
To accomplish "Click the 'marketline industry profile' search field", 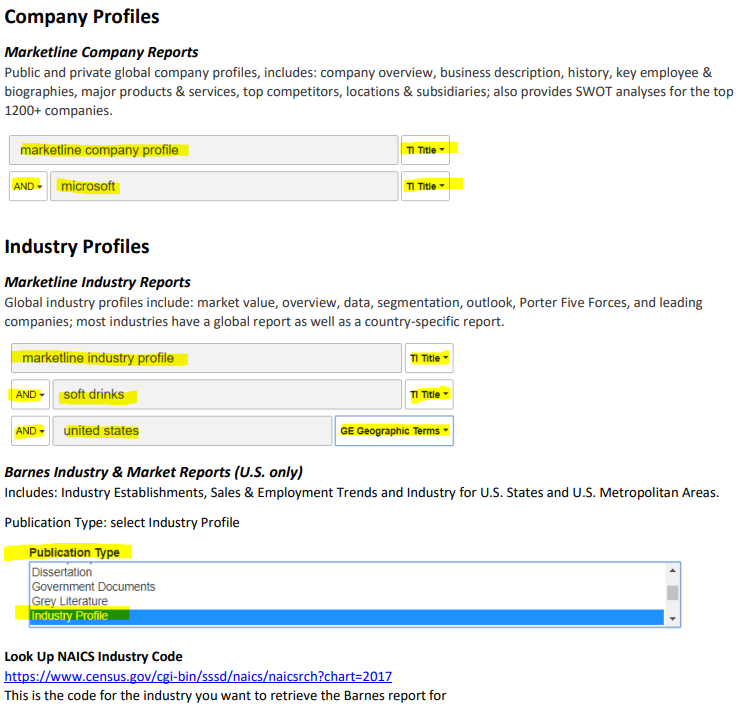I will (x=206, y=358).
